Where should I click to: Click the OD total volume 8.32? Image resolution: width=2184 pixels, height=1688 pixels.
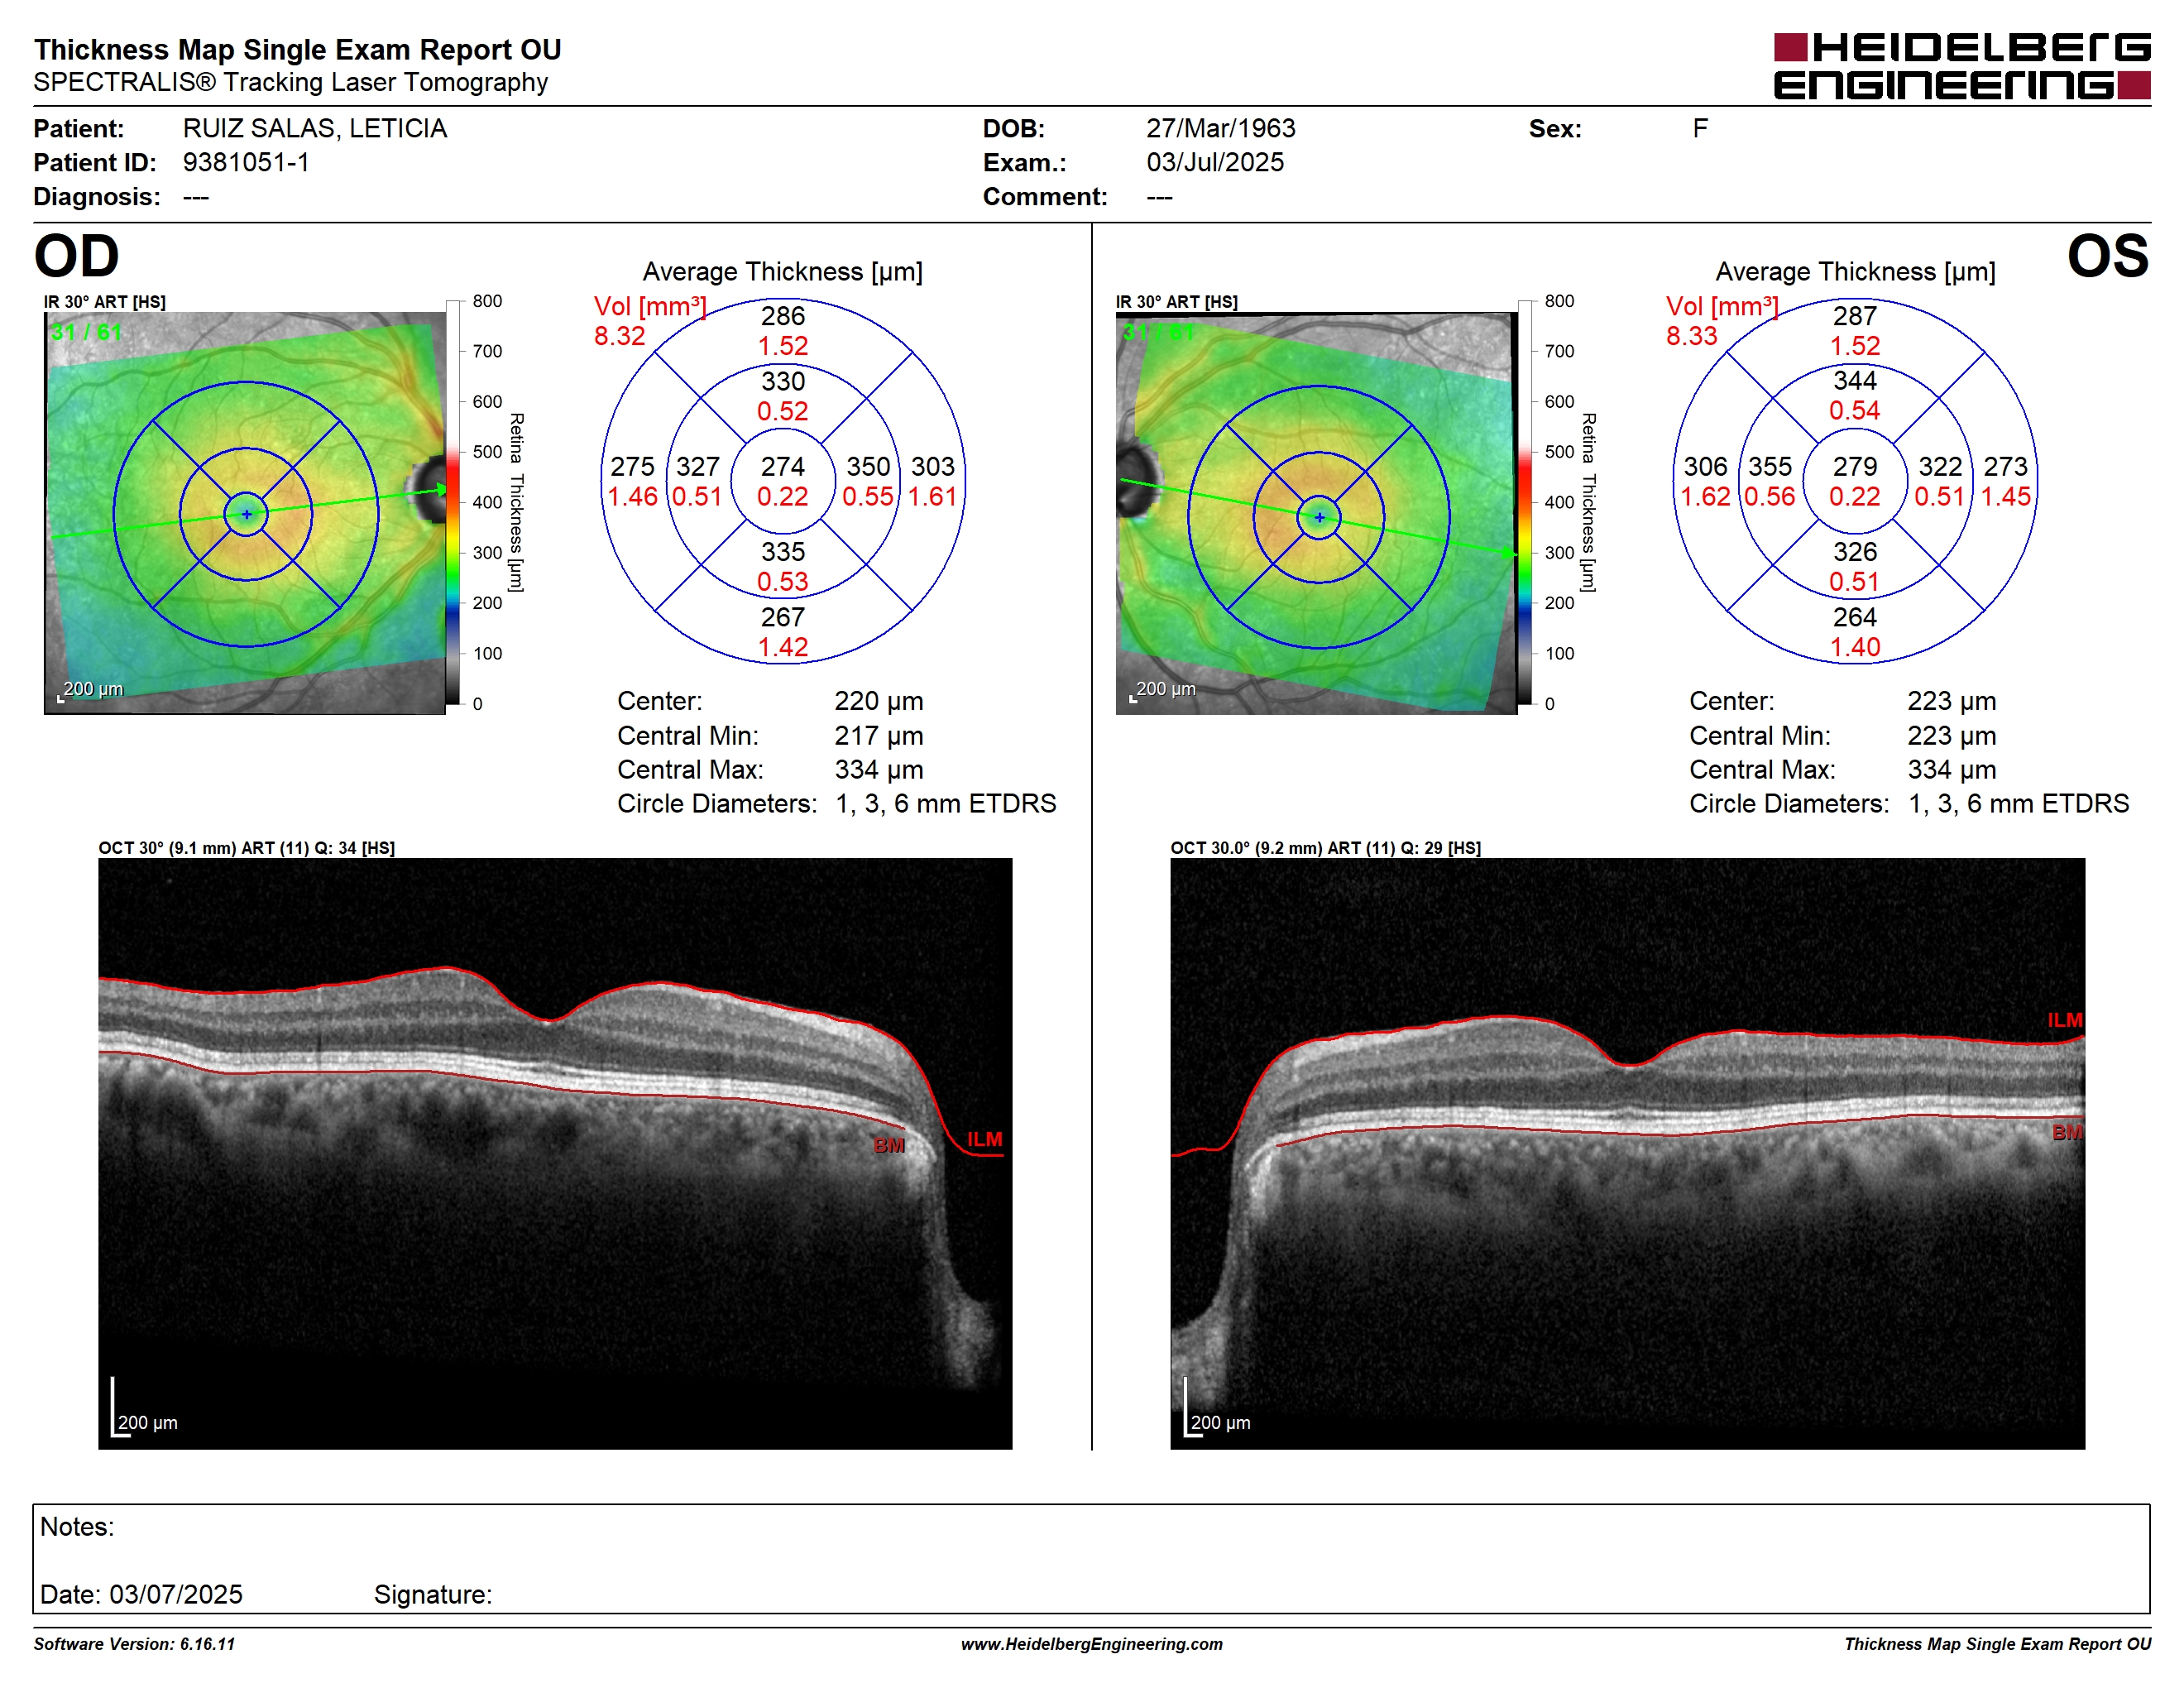619,336
